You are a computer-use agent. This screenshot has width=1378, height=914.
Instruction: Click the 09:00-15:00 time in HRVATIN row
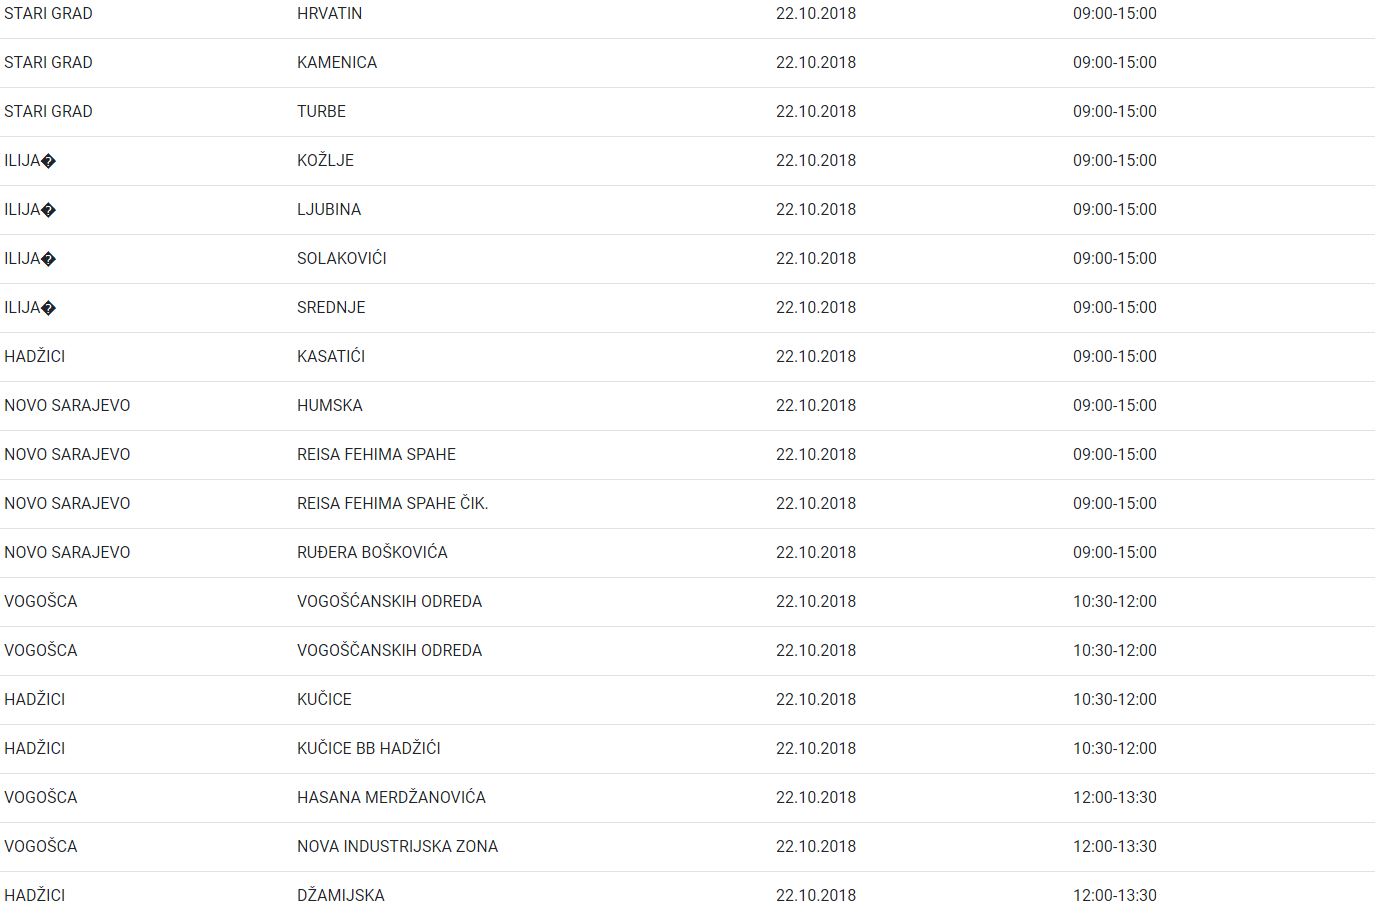tap(1114, 14)
